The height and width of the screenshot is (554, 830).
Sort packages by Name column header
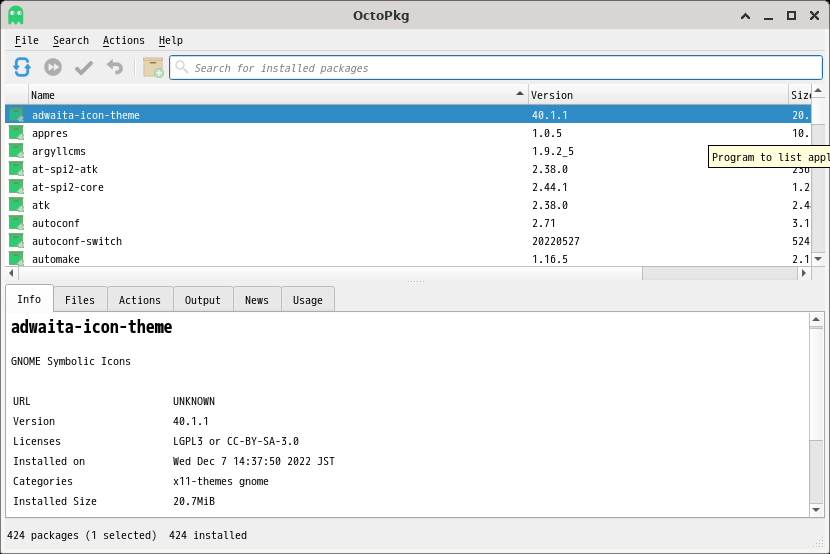[277, 95]
